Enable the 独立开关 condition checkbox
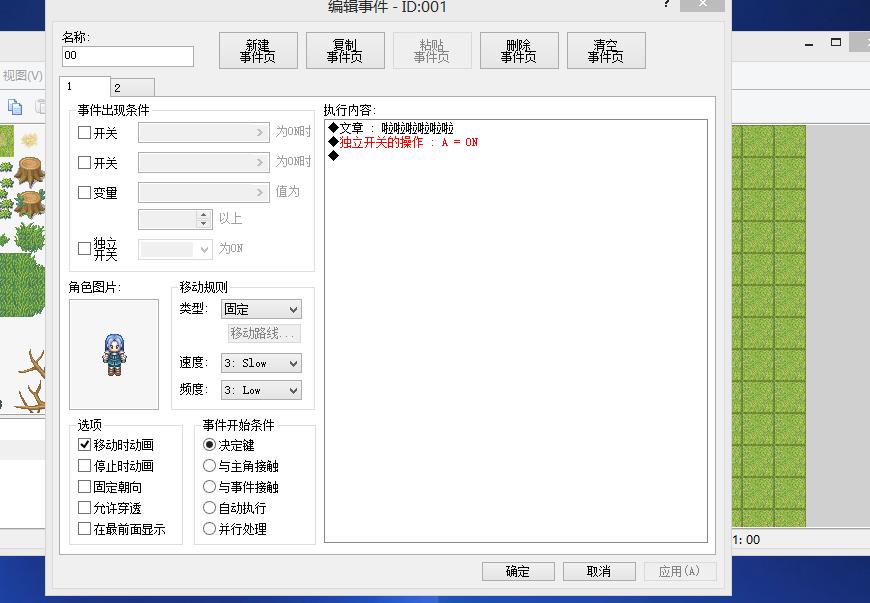 tap(84, 248)
